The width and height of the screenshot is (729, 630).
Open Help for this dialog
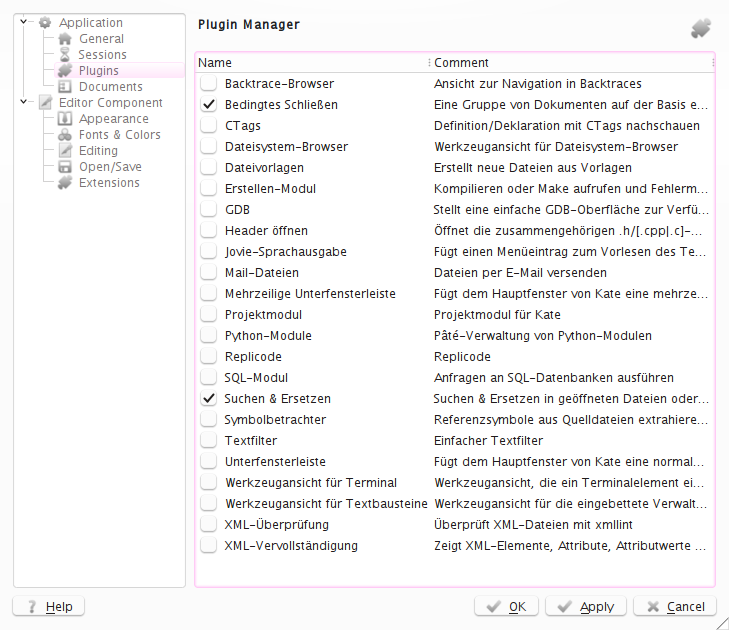48,606
